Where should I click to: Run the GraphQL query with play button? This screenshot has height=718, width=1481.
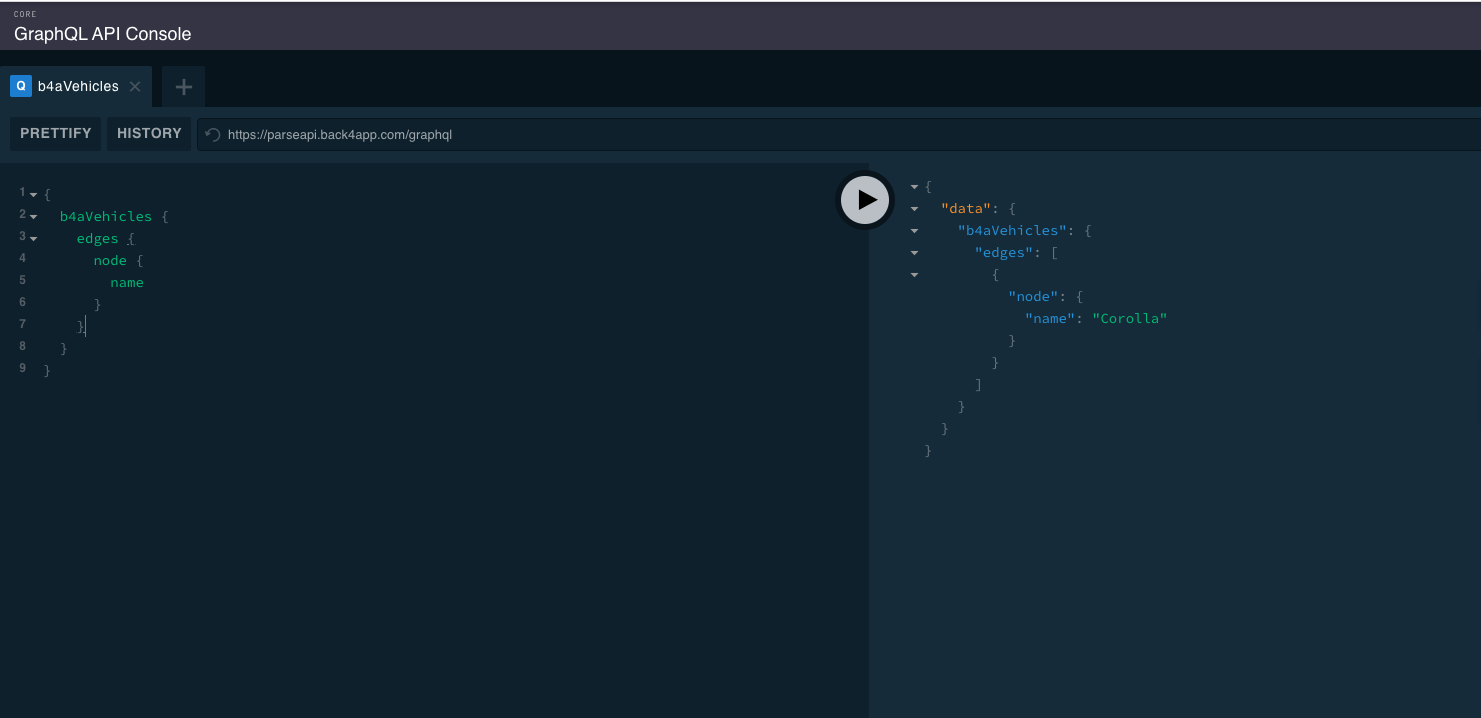click(865, 199)
